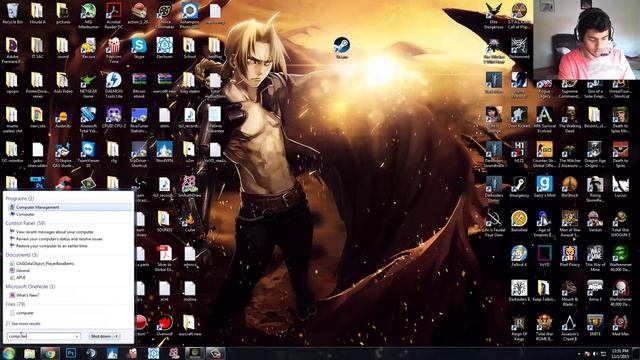The image size is (640, 360).
Task: Open the MSI Afterburner shortcut
Action: click(88, 16)
